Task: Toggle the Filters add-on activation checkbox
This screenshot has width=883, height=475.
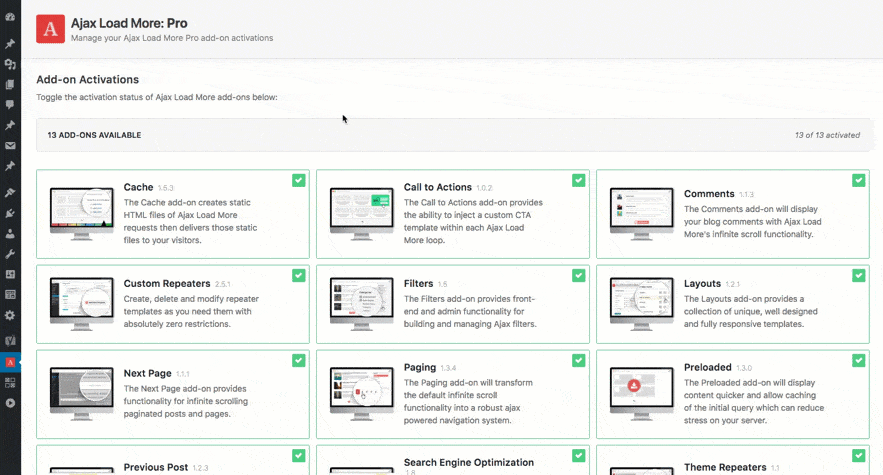Action: pos(579,276)
